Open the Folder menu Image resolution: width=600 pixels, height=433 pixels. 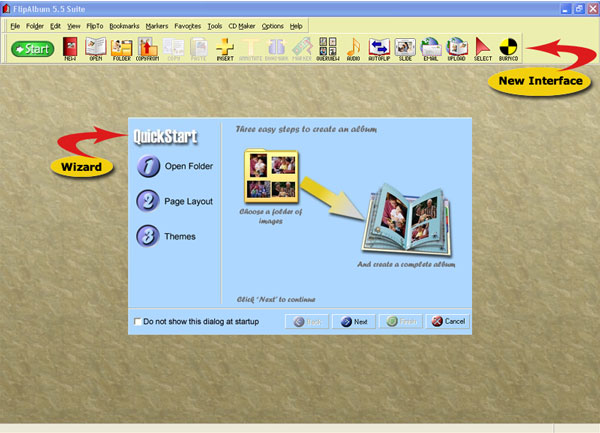coord(34,26)
